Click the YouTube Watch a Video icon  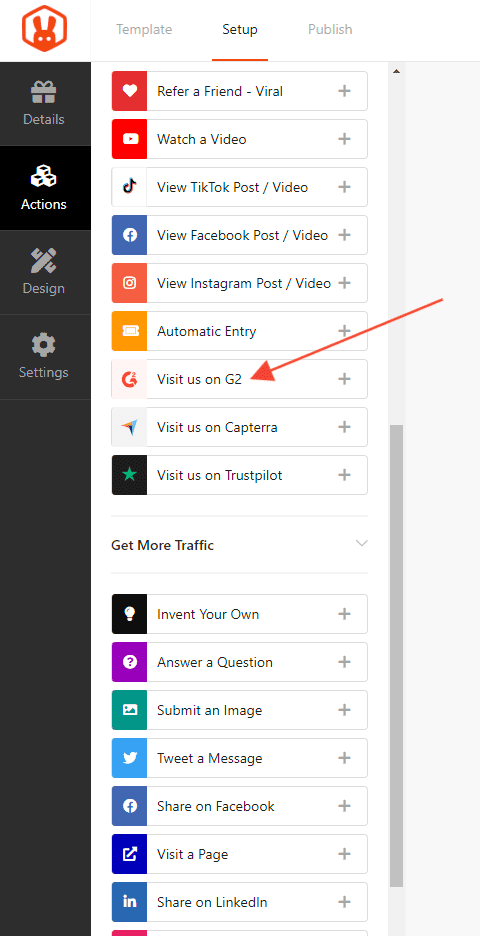pyautogui.click(x=130, y=139)
